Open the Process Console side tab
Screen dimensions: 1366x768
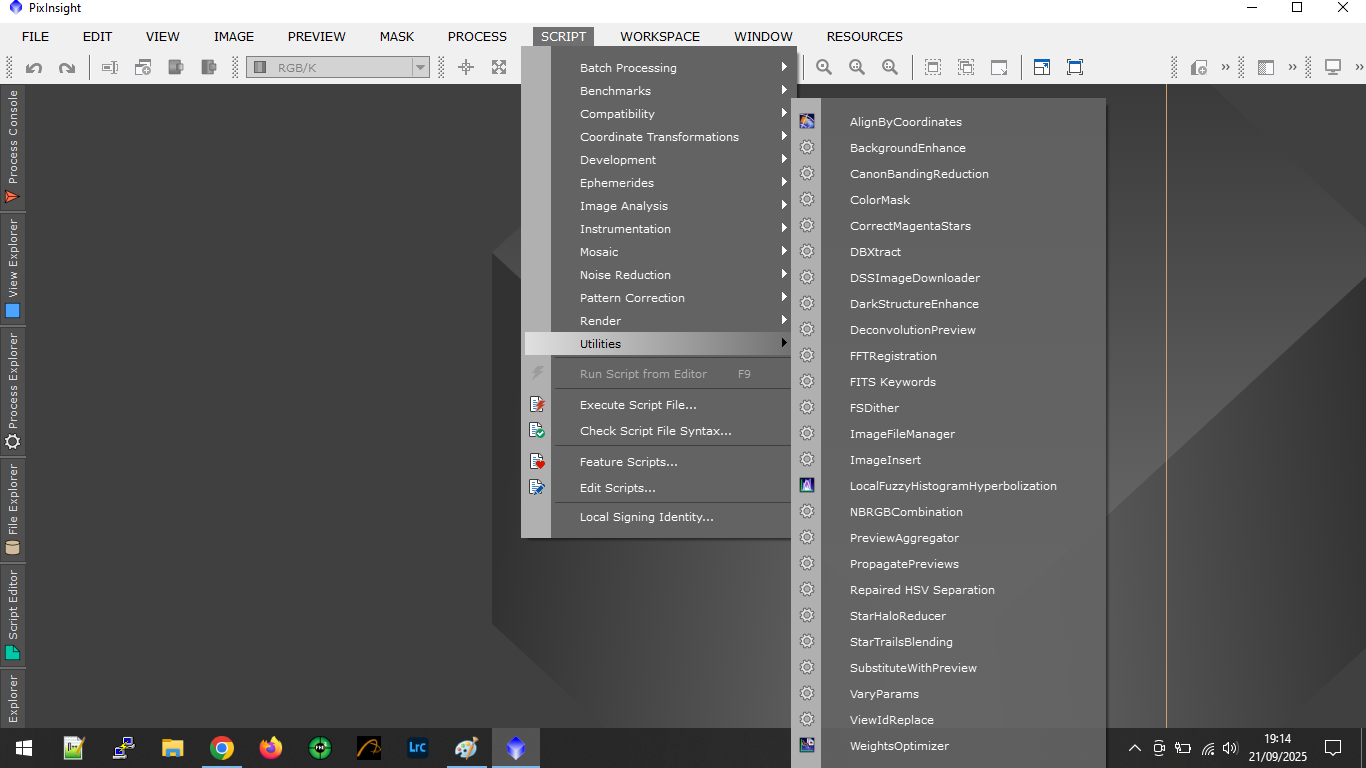[x=13, y=146]
